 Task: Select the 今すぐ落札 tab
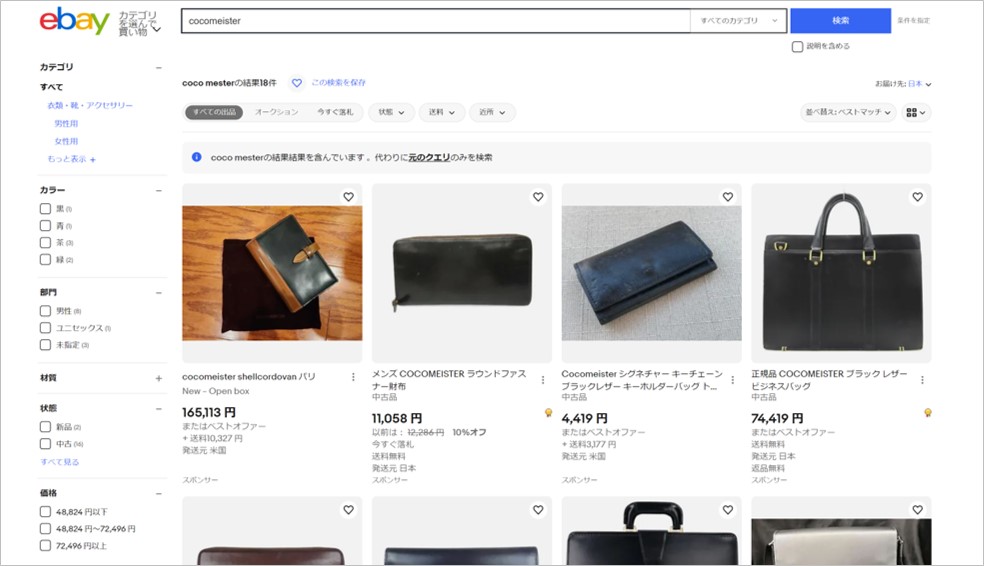[x=335, y=112]
